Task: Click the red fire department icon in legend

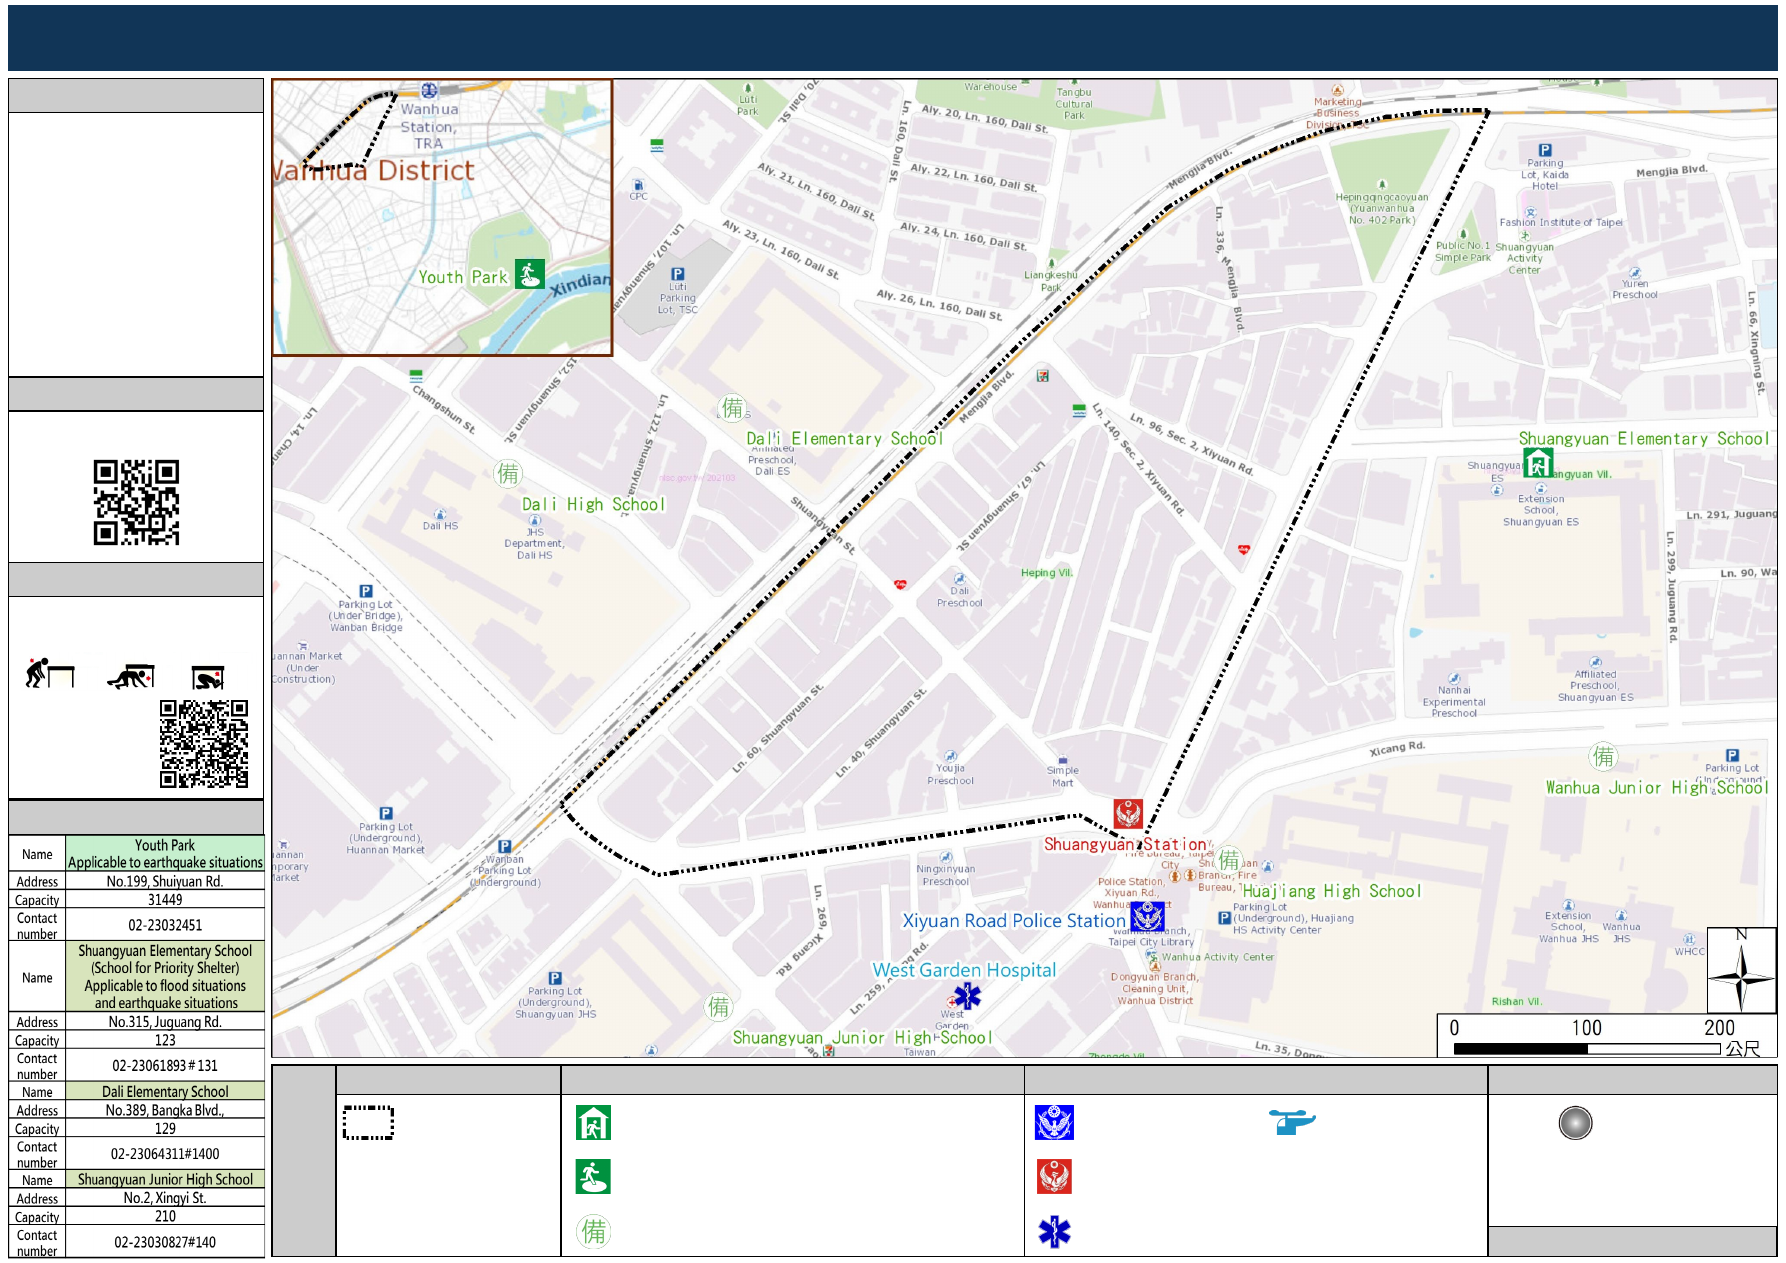Action: (1054, 1177)
